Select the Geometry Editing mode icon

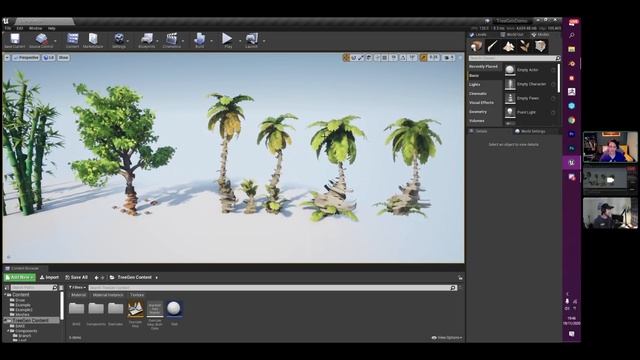tap(540, 47)
